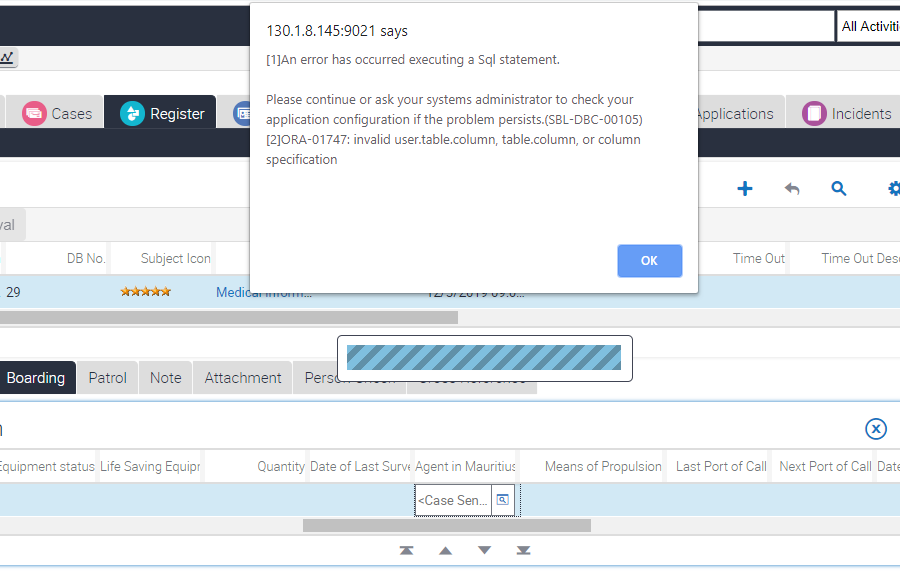
Task: Click the striped loading progress bar
Action: [484, 358]
